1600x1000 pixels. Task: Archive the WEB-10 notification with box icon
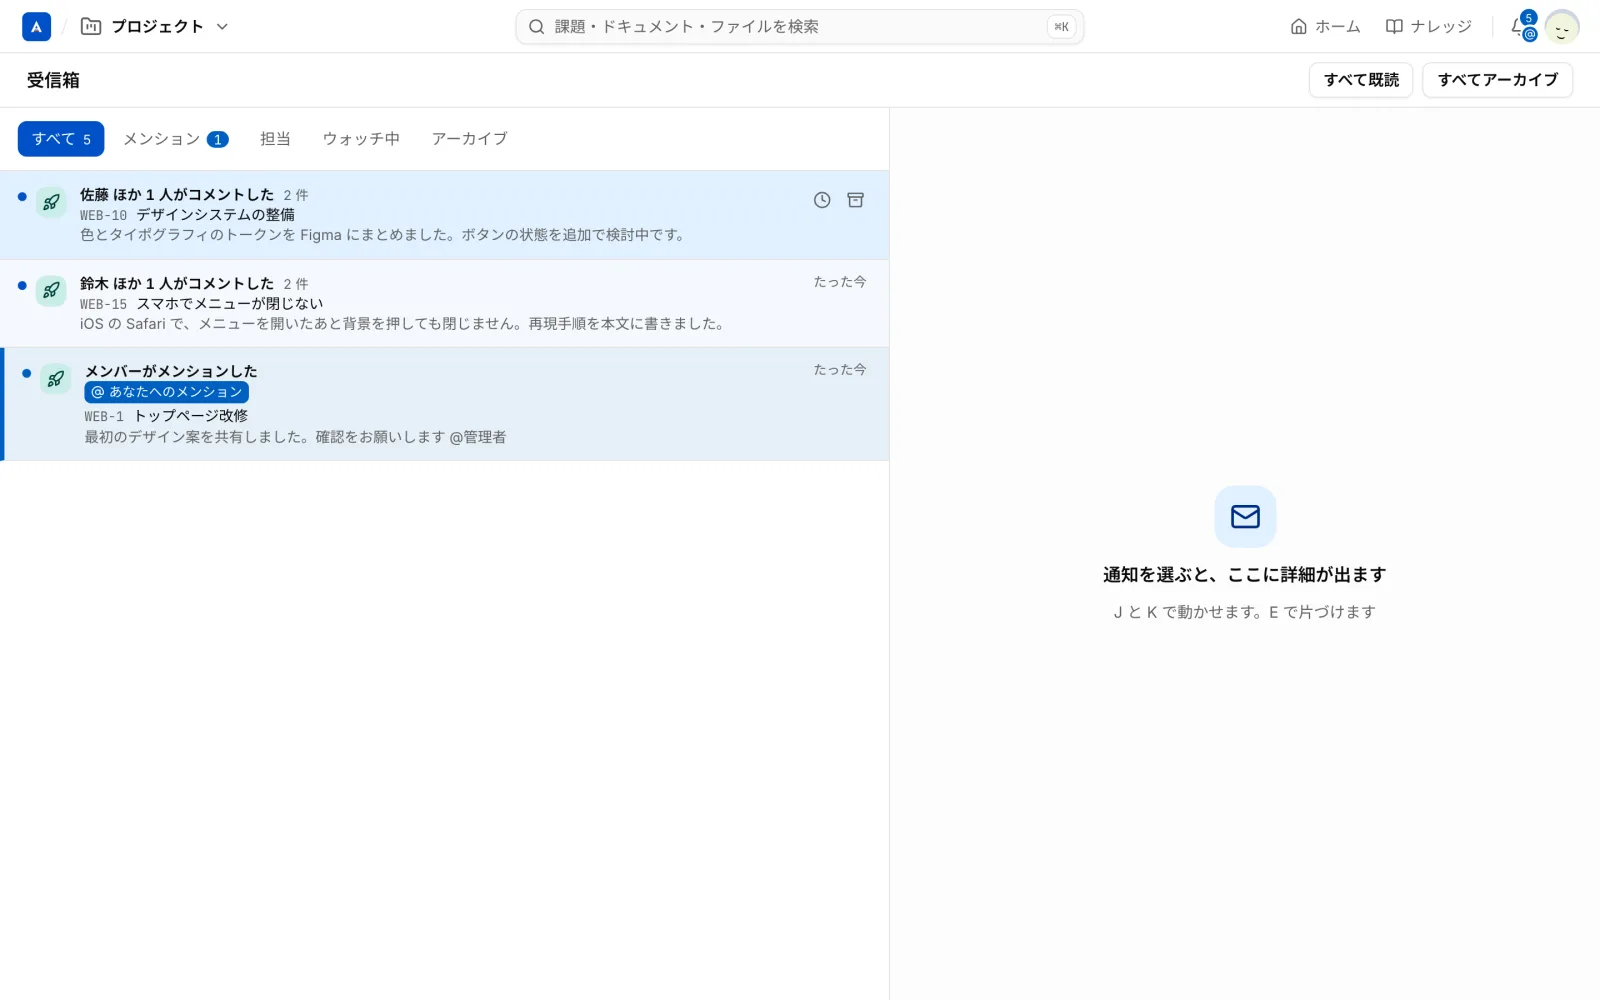pyautogui.click(x=856, y=200)
